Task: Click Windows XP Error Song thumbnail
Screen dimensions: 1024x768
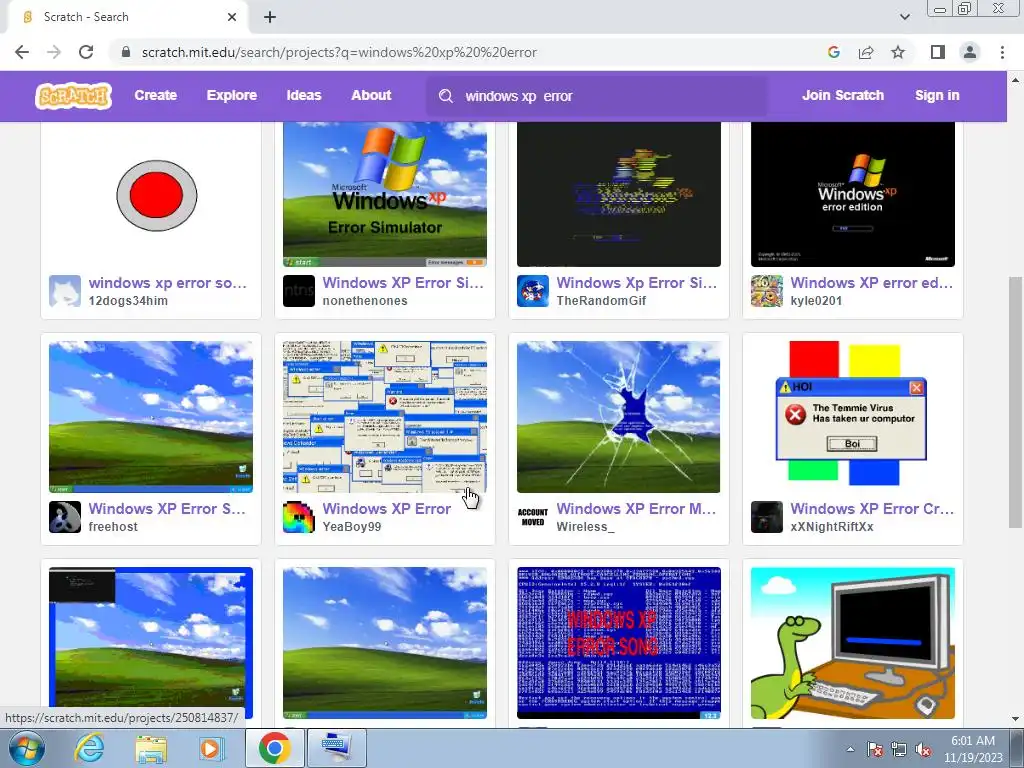Action: [618, 643]
